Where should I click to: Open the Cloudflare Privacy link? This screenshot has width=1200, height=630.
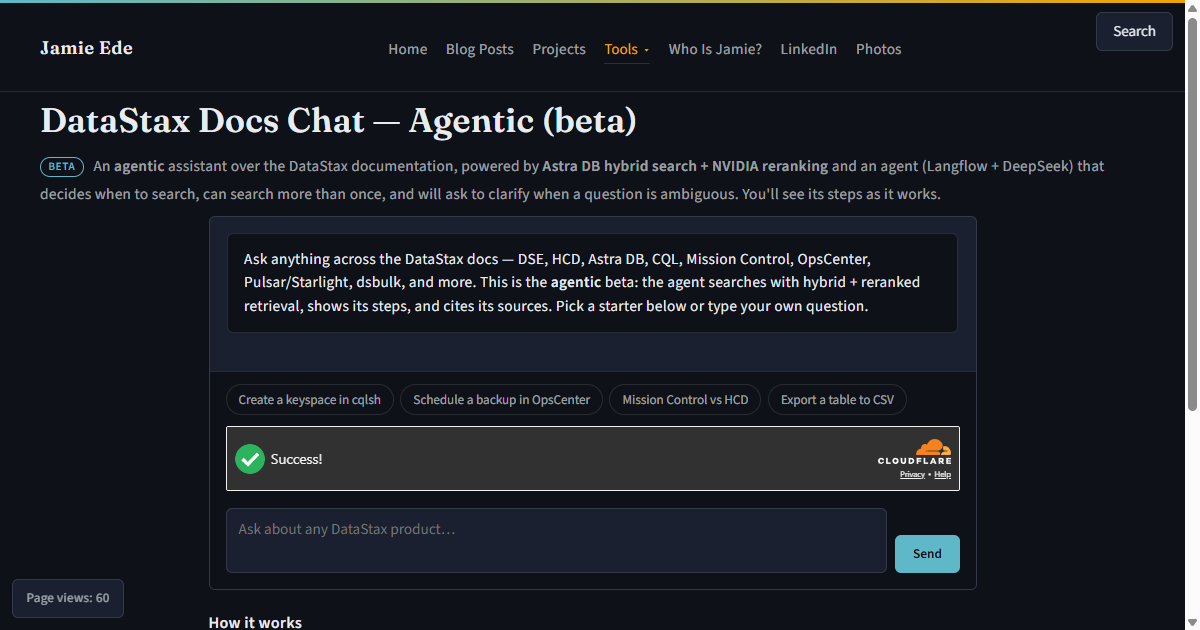912,475
